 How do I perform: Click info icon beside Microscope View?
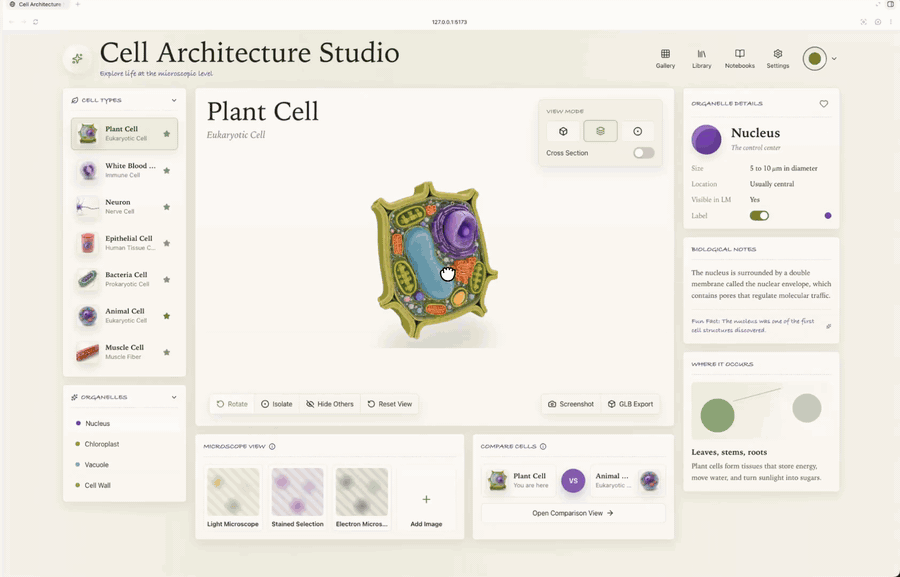coord(272,447)
